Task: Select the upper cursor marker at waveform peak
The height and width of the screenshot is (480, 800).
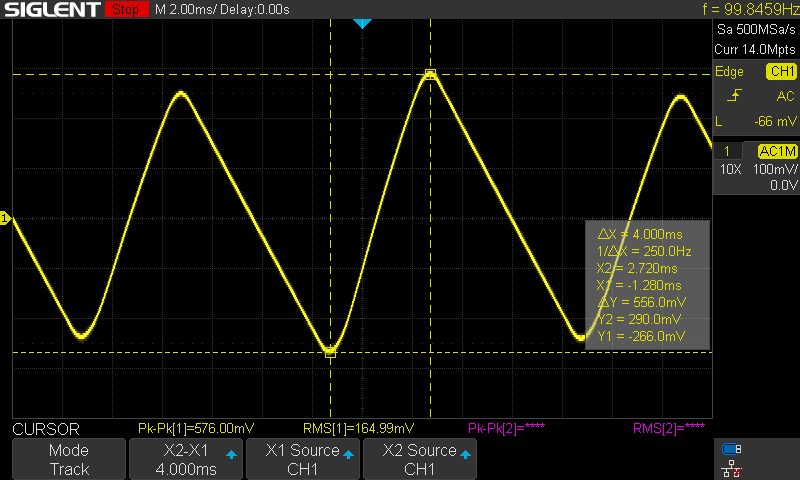Action: 431,74
